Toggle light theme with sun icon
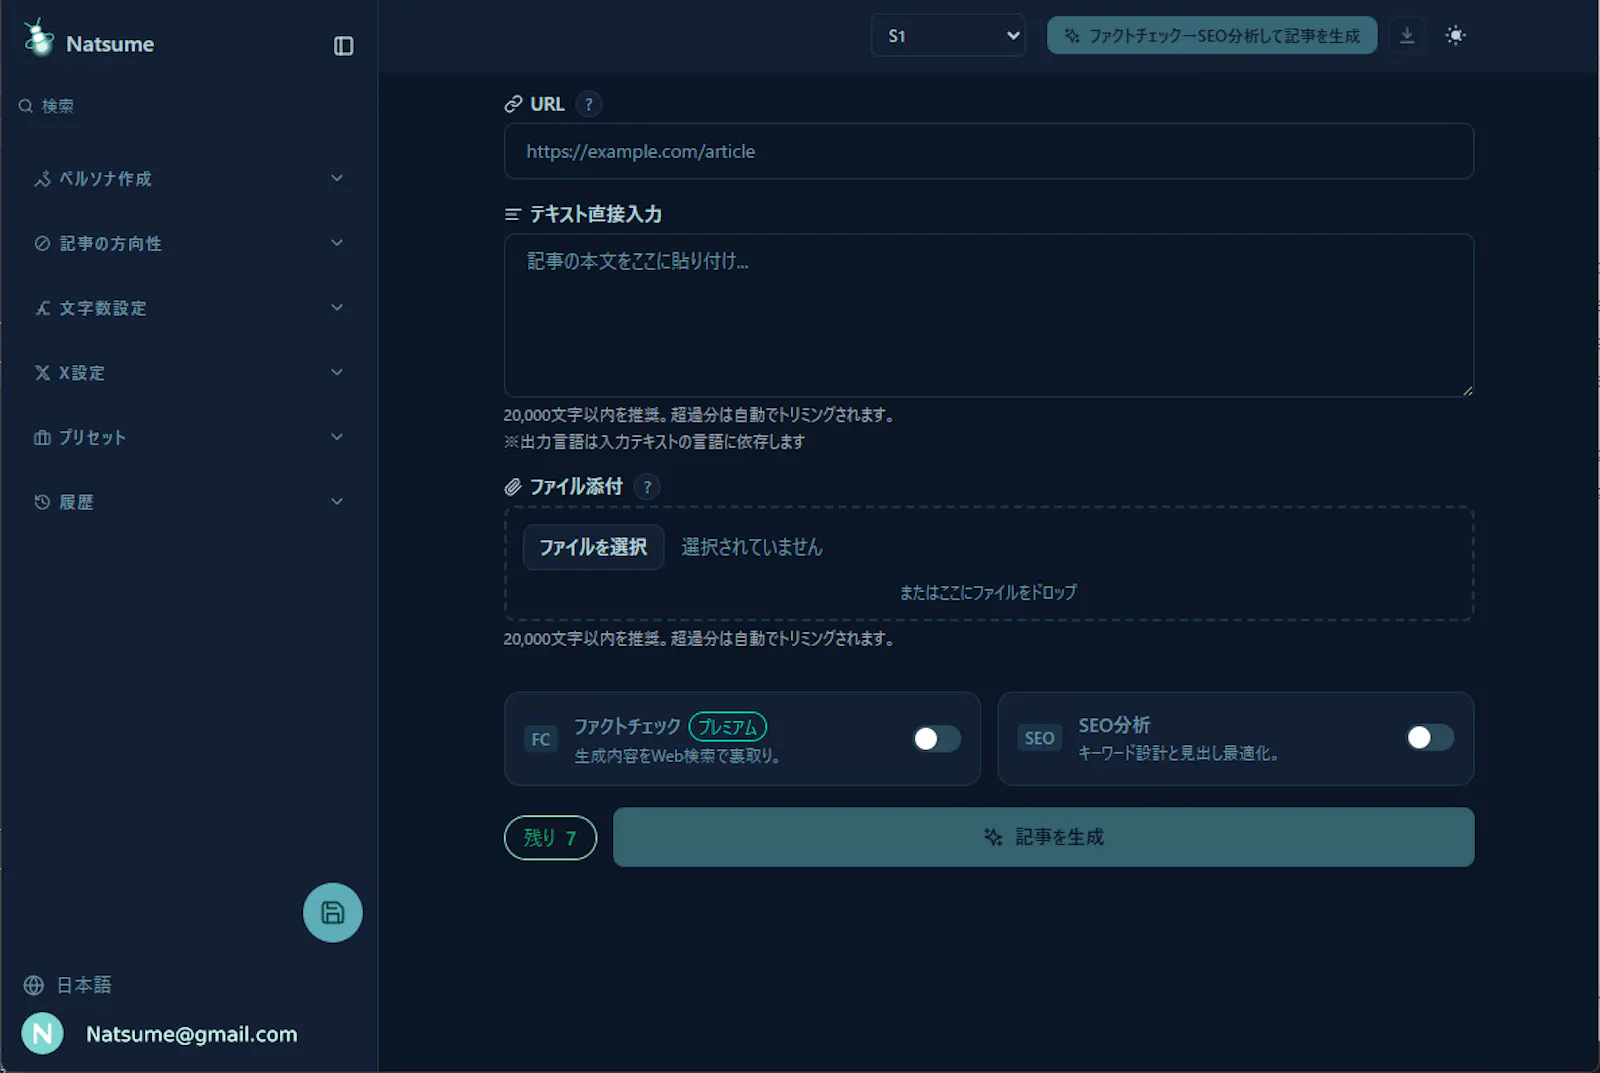The height and width of the screenshot is (1073, 1600). (x=1456, y=35)
